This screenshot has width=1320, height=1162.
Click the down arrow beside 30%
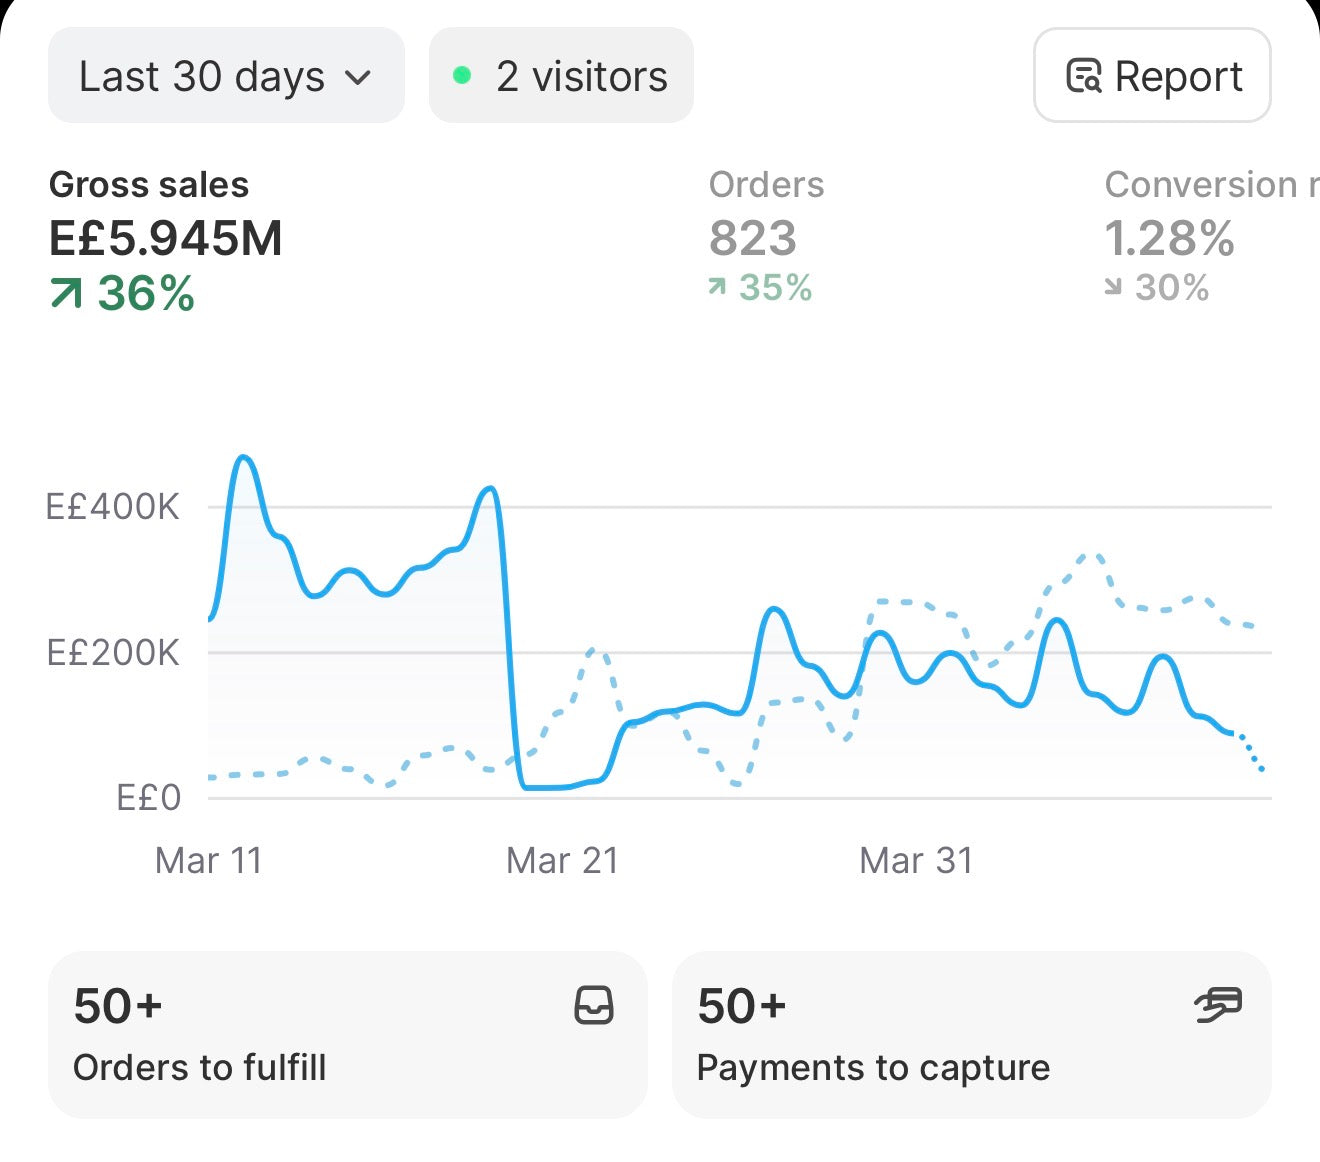point(1113,288)
